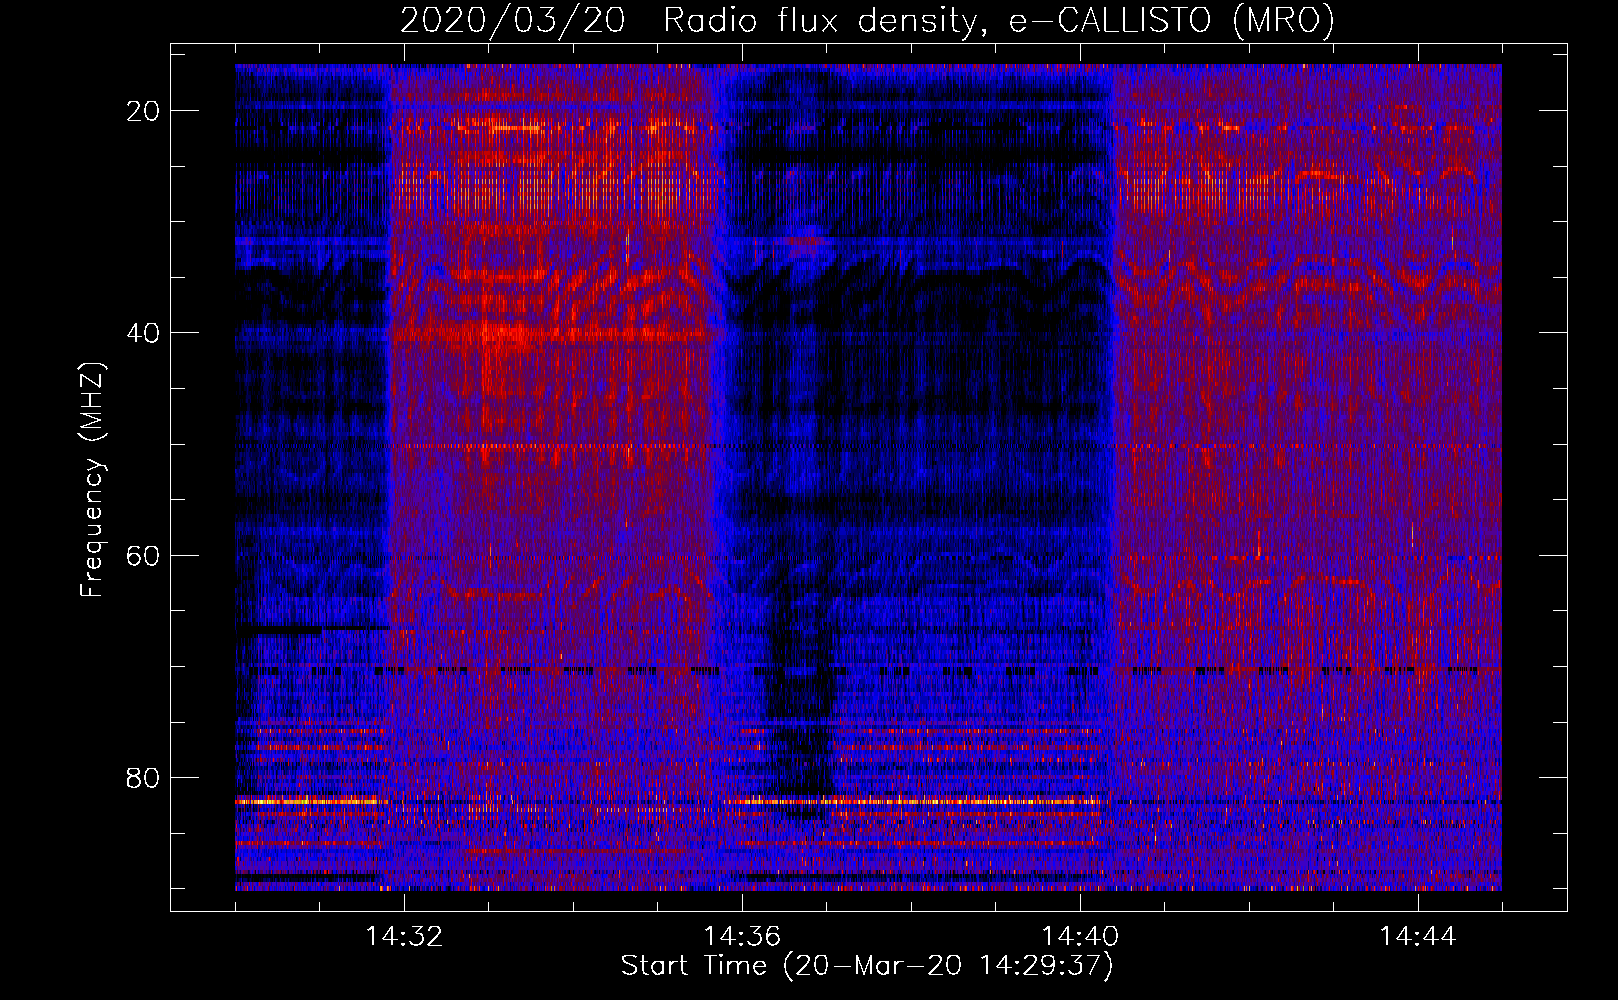
Task: Click the 14:44 time tick label
Action: coord(1418,937)
